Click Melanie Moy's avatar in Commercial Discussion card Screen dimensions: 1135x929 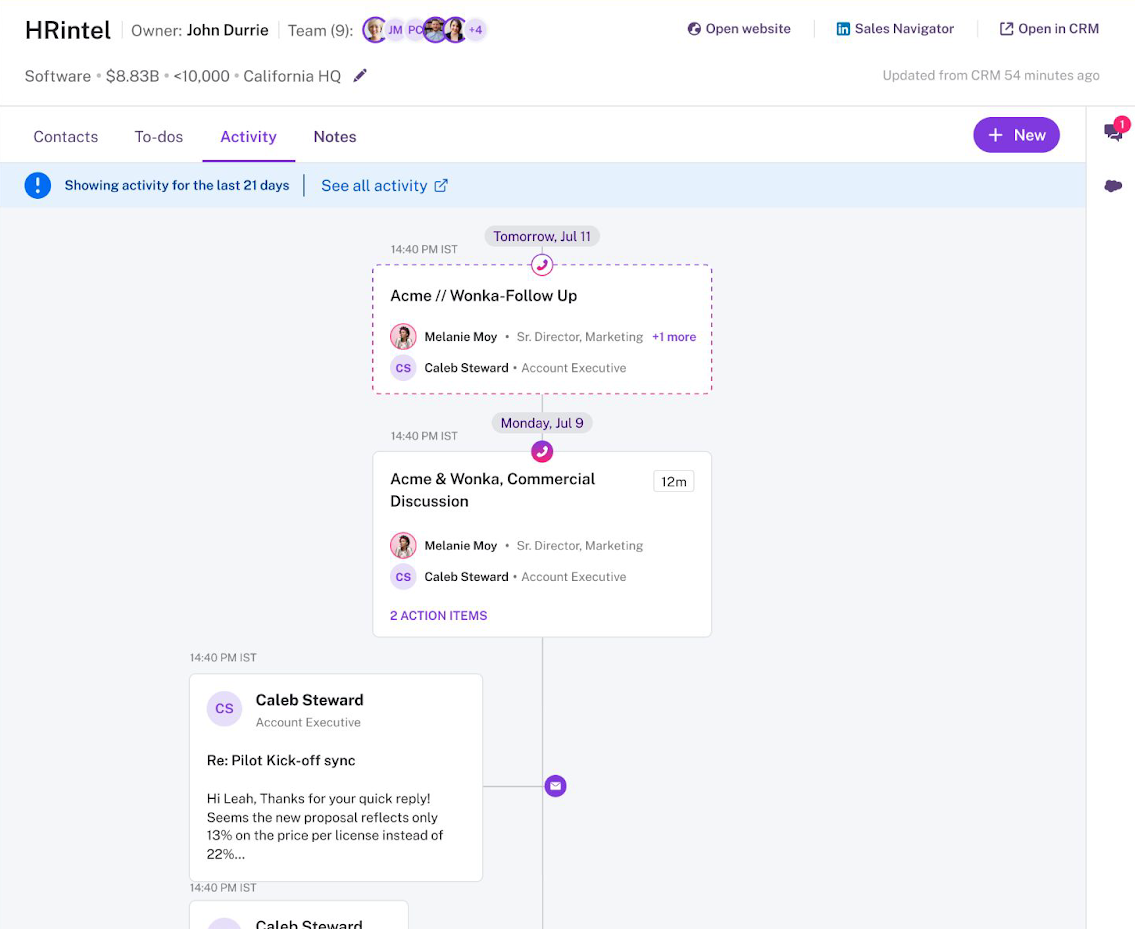coord(403,545)
